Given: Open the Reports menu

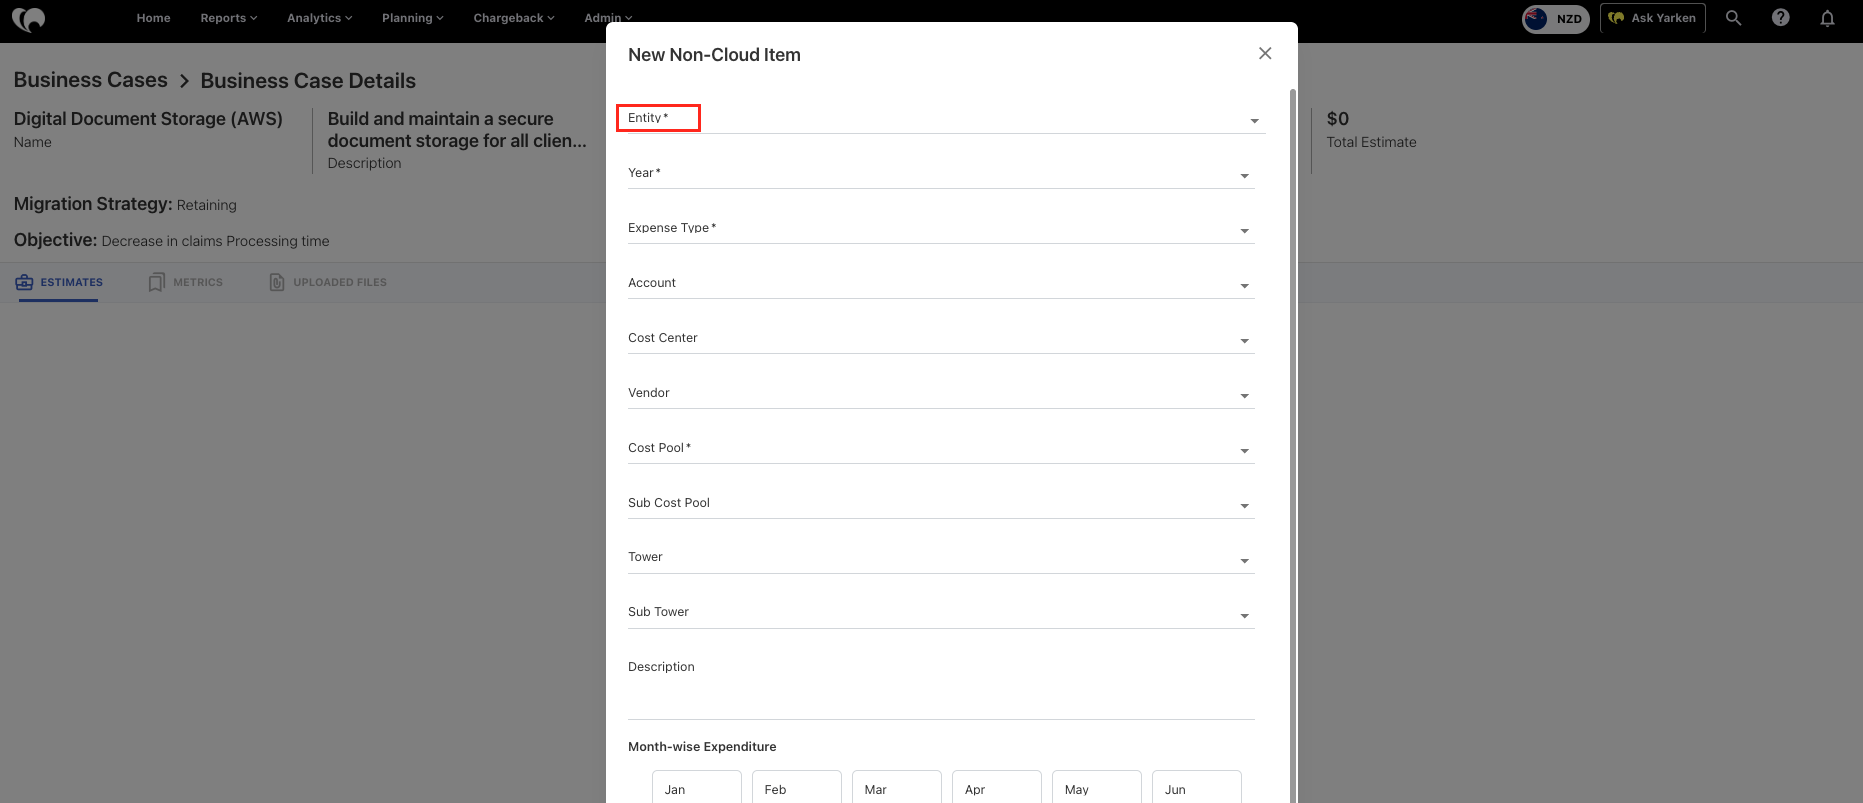Looking at the screenshot, I should pos(228,18).
